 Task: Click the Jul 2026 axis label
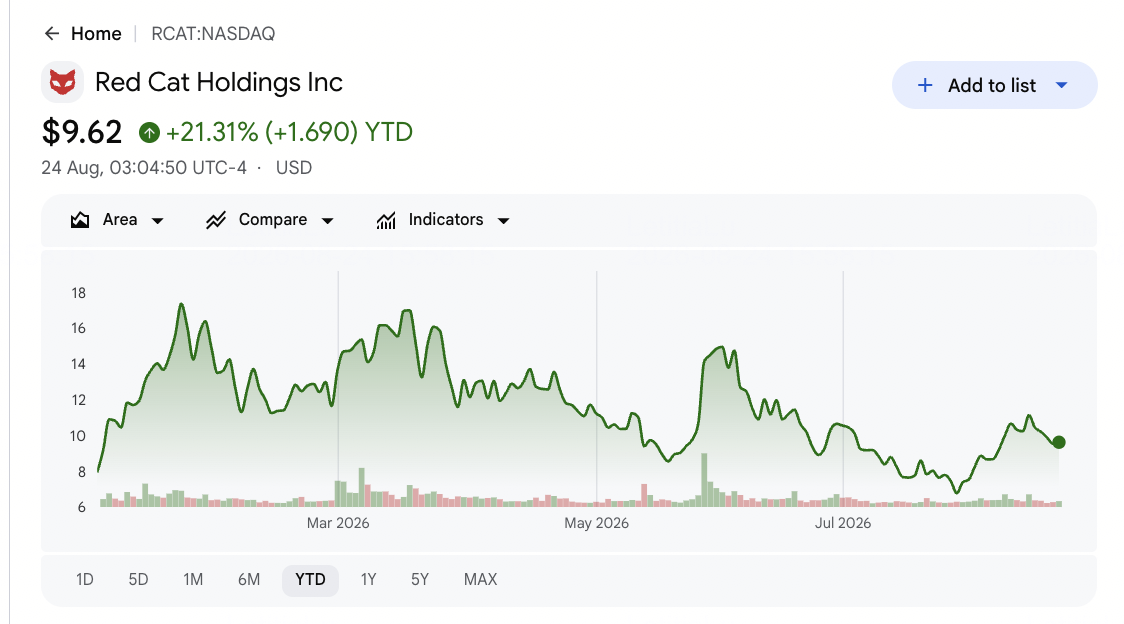(x=843, y=523)
